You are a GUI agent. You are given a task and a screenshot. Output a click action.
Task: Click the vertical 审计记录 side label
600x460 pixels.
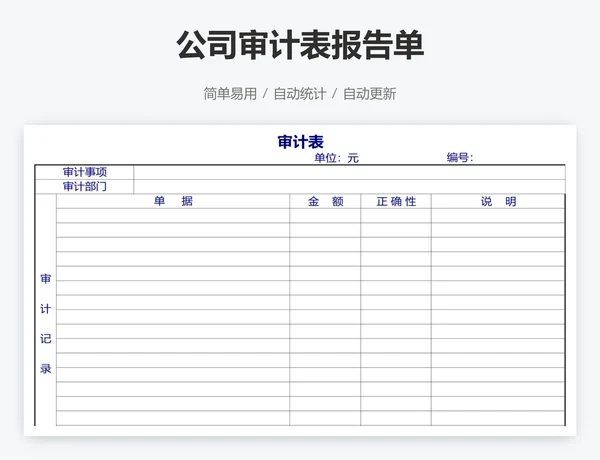(x=46, y=323)
